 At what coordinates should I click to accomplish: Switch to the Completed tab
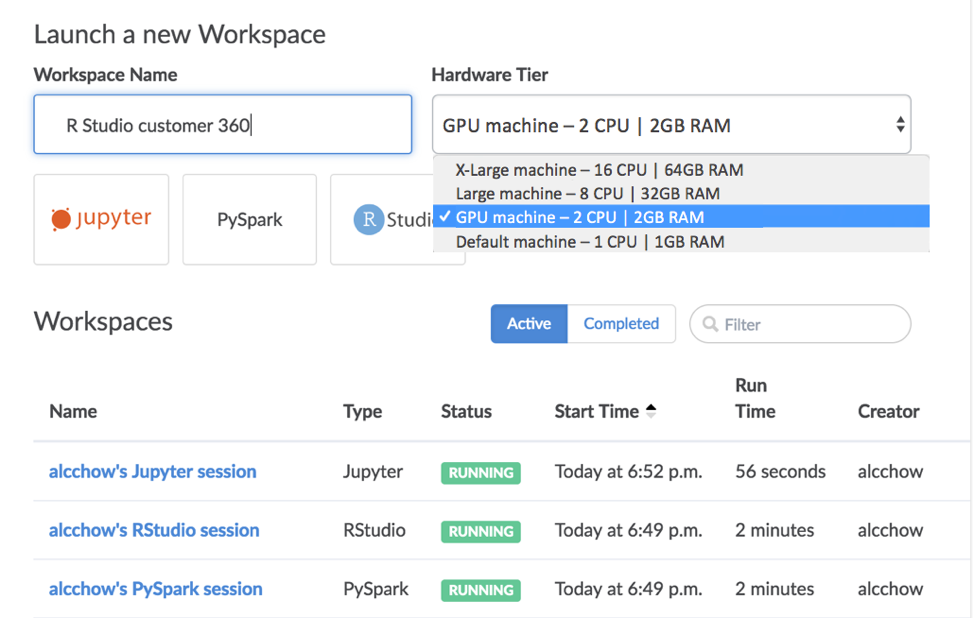coord(621,324)
